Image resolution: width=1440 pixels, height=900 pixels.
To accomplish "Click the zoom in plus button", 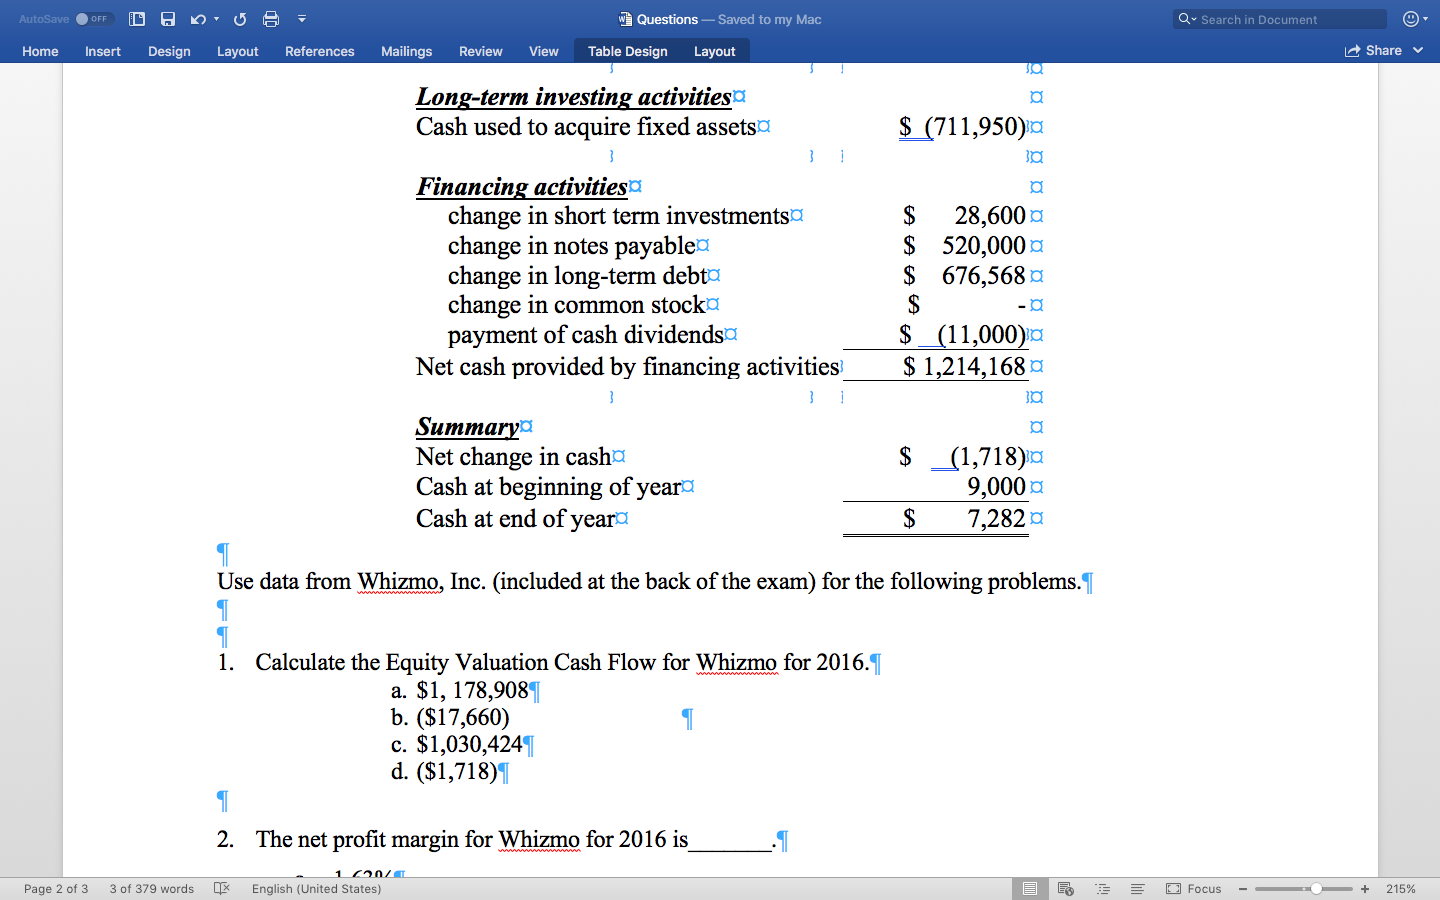I will click(x=1365, y=888).
